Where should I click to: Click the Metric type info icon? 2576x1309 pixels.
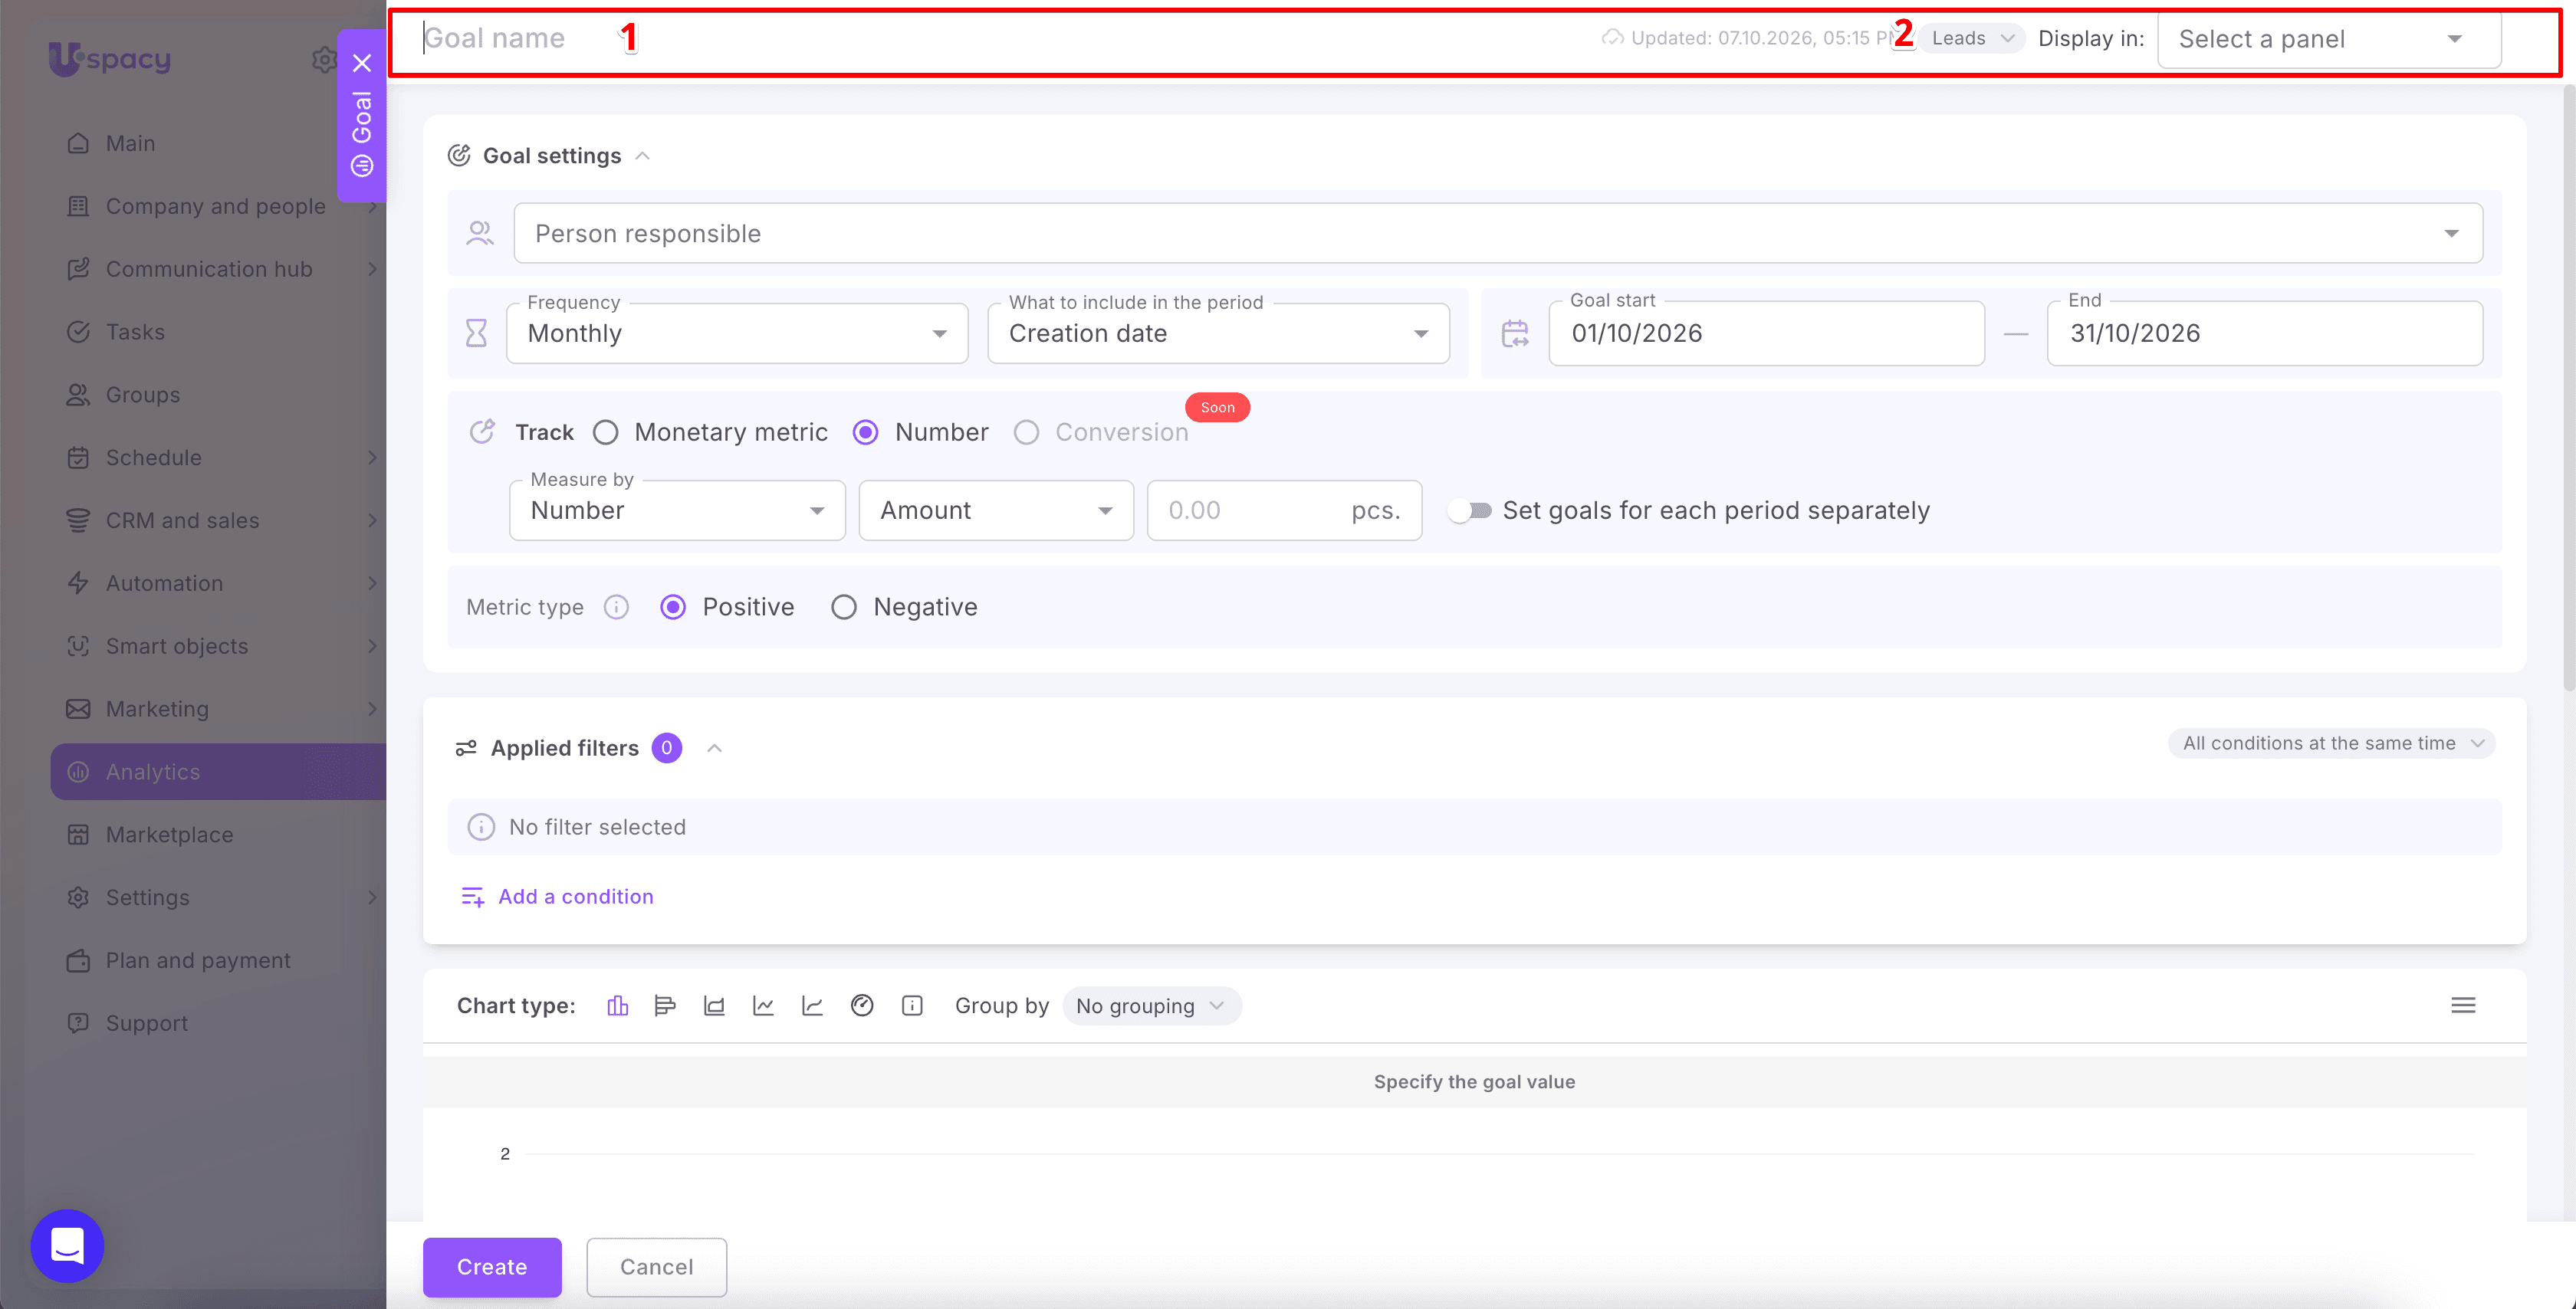click(616, 607)
